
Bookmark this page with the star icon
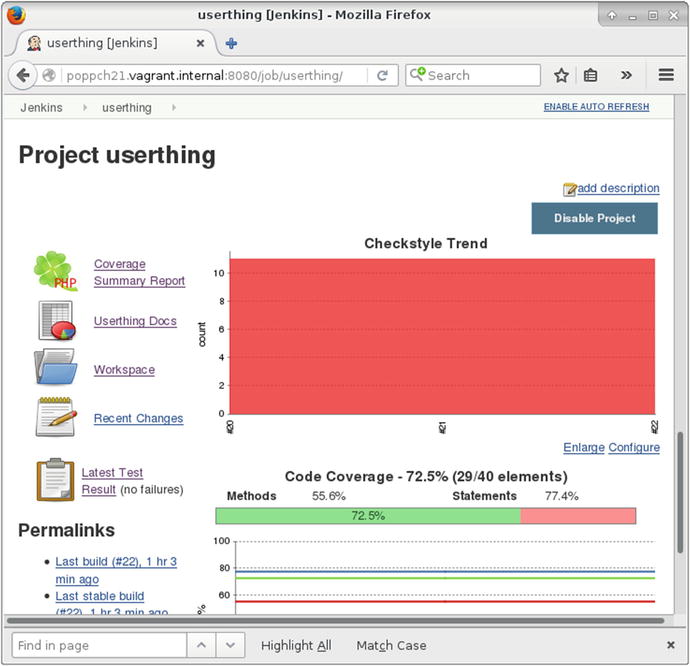click(x=561, y=76)
